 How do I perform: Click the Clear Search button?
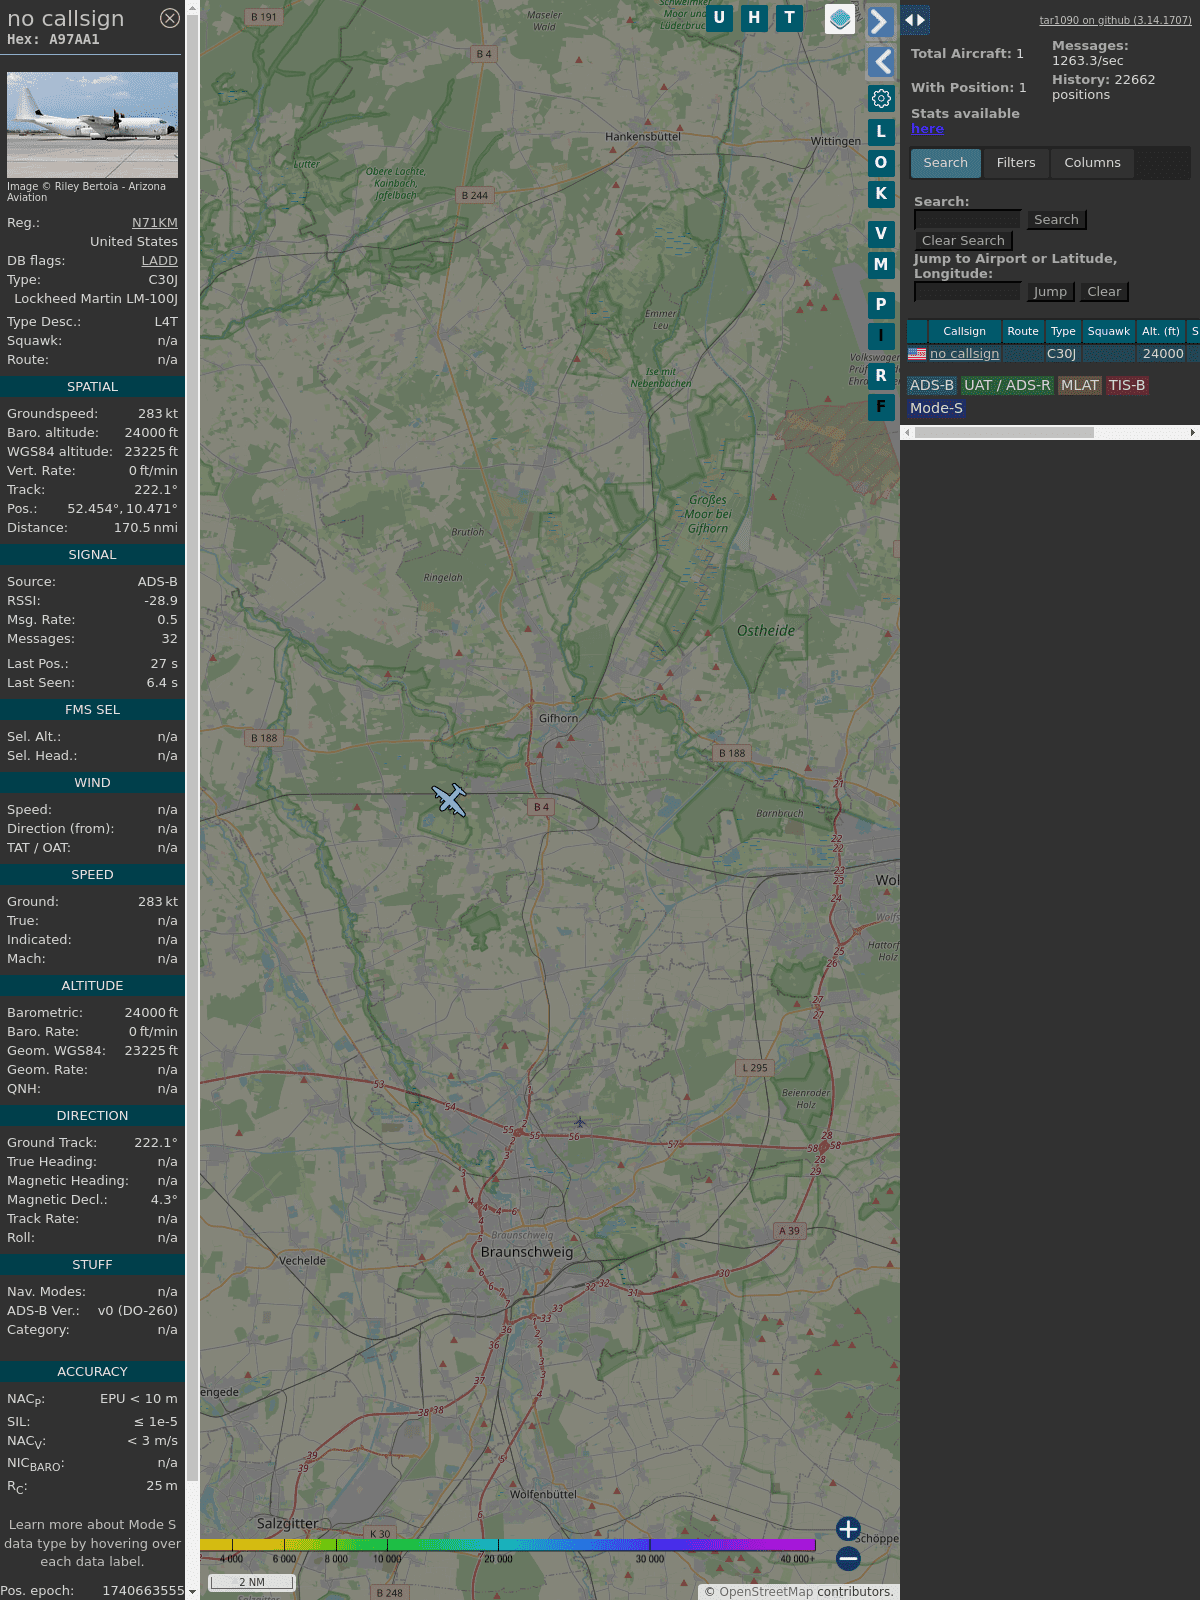[x=963, y=241]
